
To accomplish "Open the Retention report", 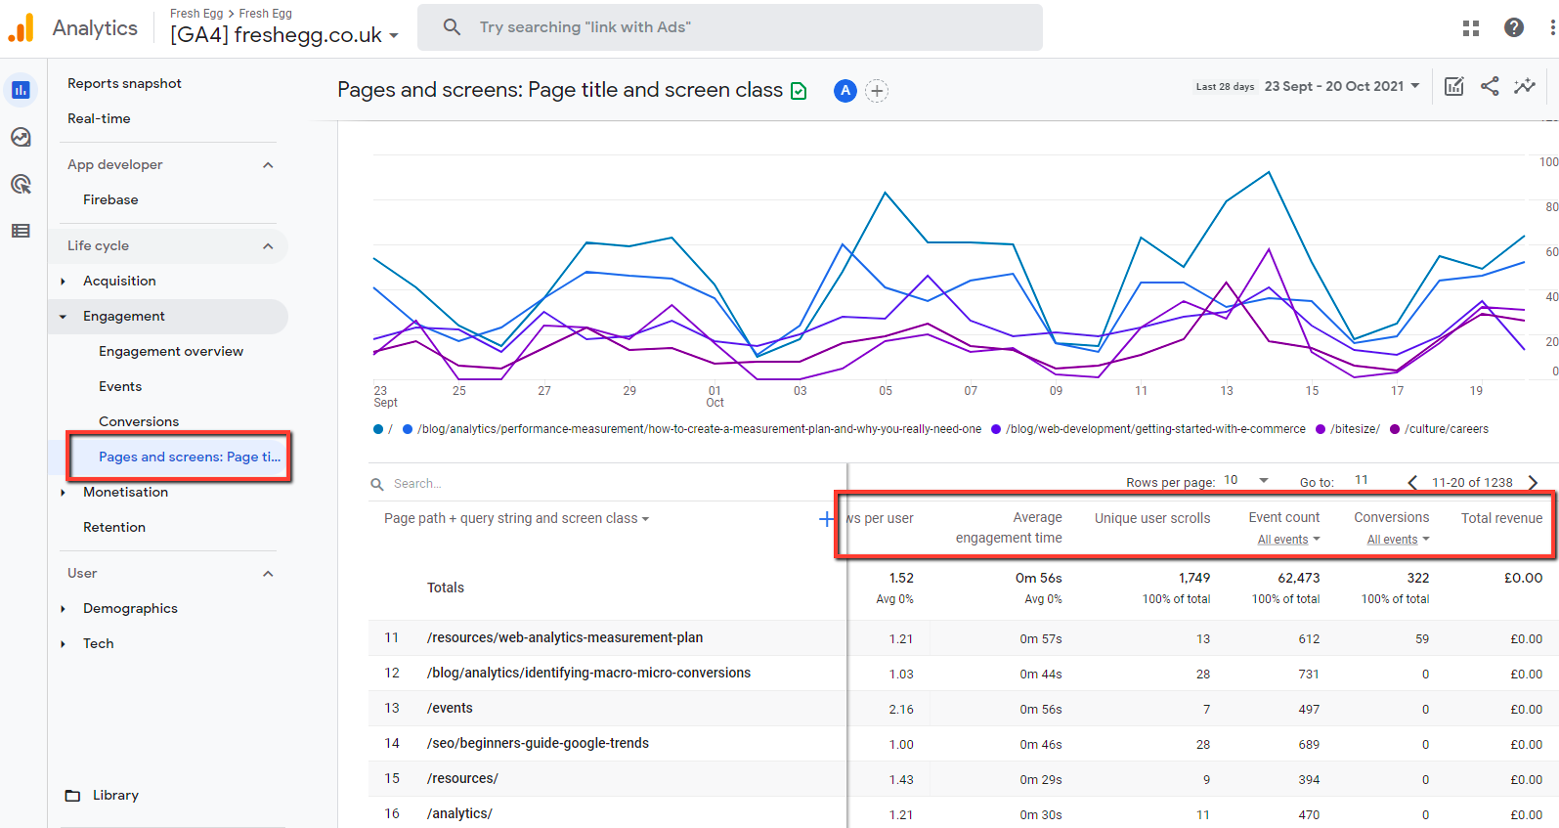I will point(114,527).
